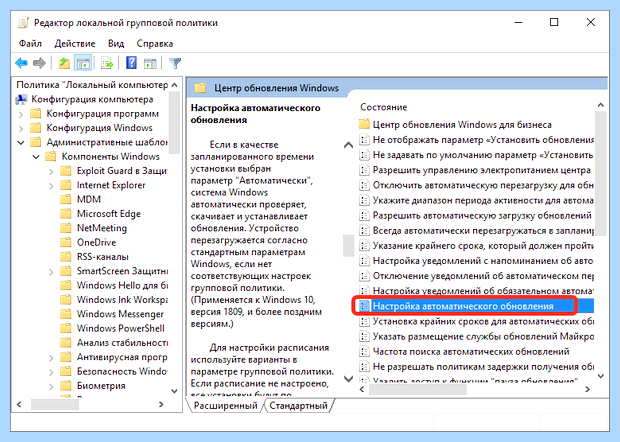Expand the Конфигурация Windows node
This screenshot has width=620, height=442.
[21, 128]
